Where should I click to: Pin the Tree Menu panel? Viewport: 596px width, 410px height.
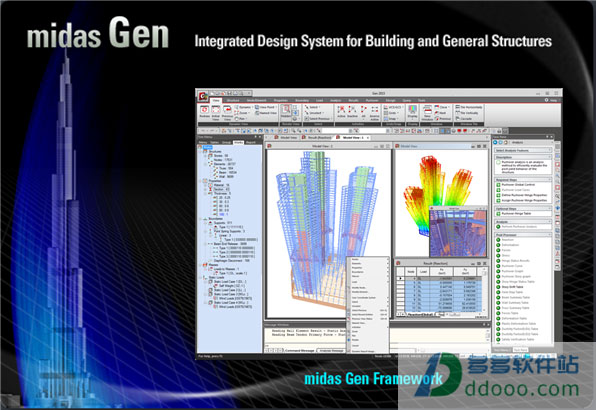pos(255,137)
